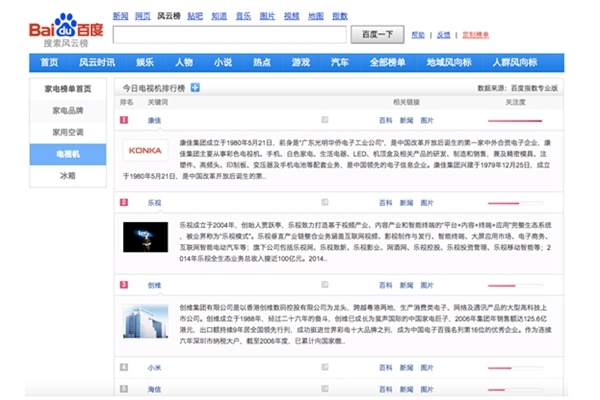Viewport: 600px width, 400px height.
Task: Open the 视频 top link
Action: point(292,16)
